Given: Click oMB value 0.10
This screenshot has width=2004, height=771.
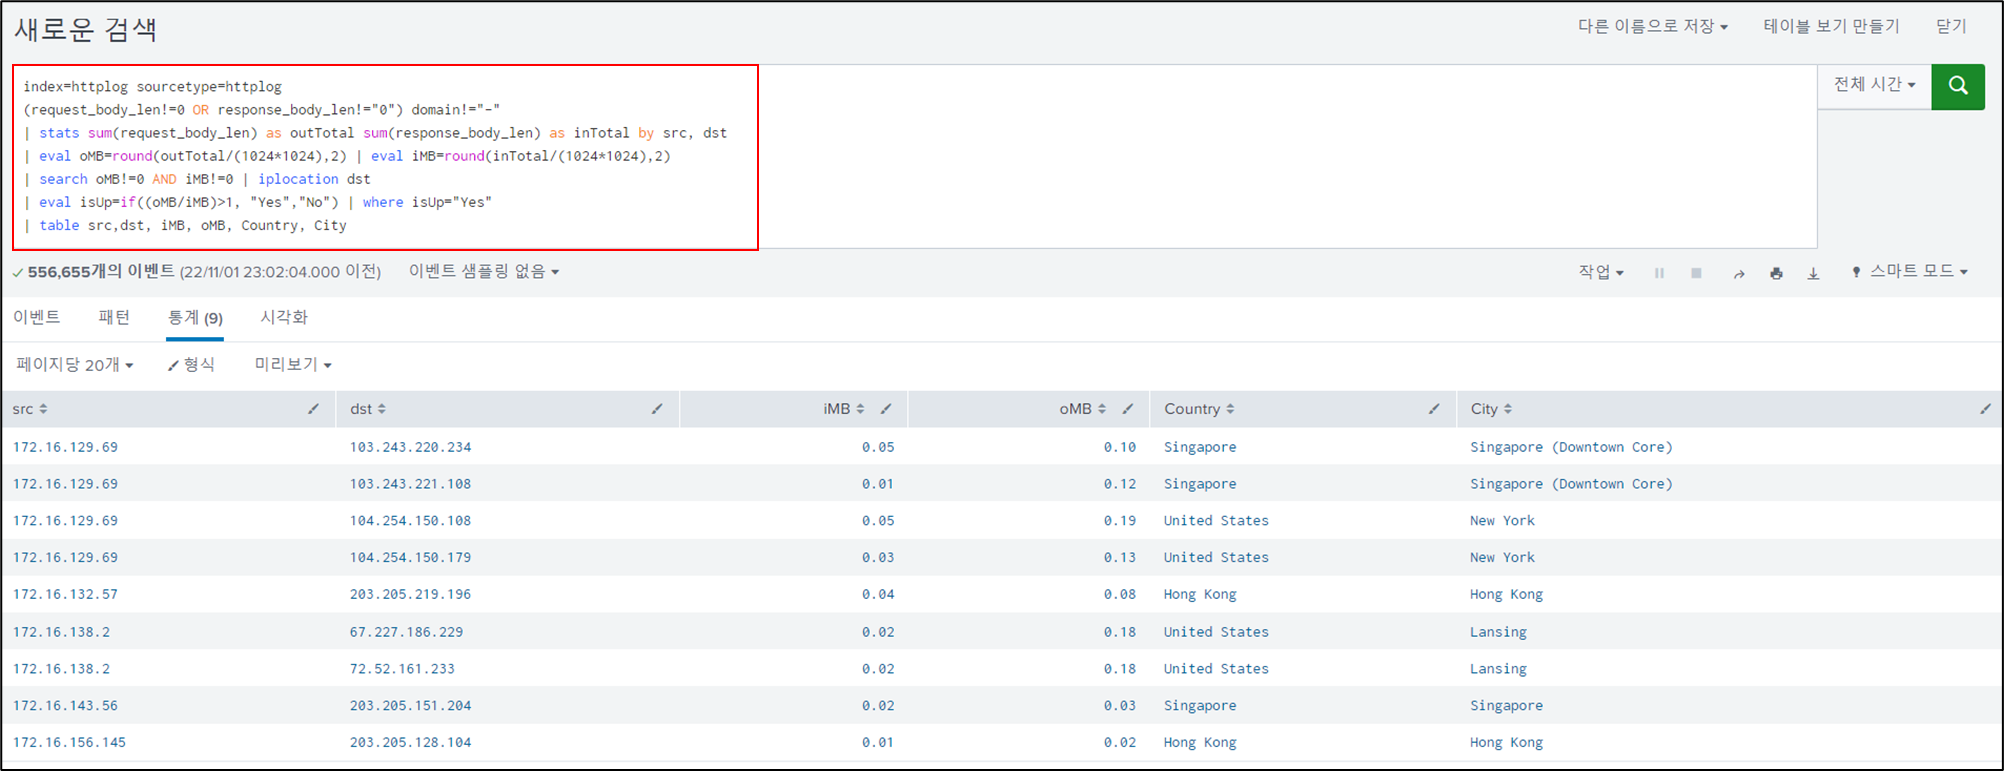Looking at the screenshot, I should [1120, 447].
